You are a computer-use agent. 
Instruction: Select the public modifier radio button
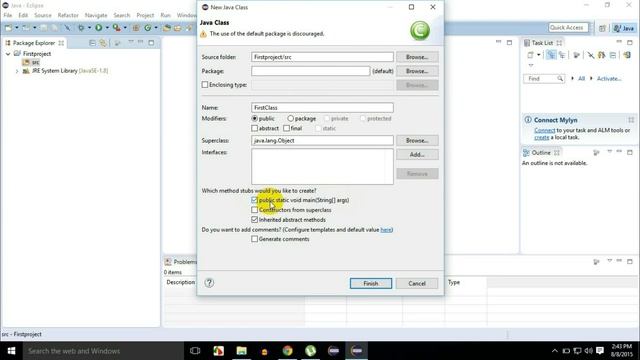click(x=254, y=118)
